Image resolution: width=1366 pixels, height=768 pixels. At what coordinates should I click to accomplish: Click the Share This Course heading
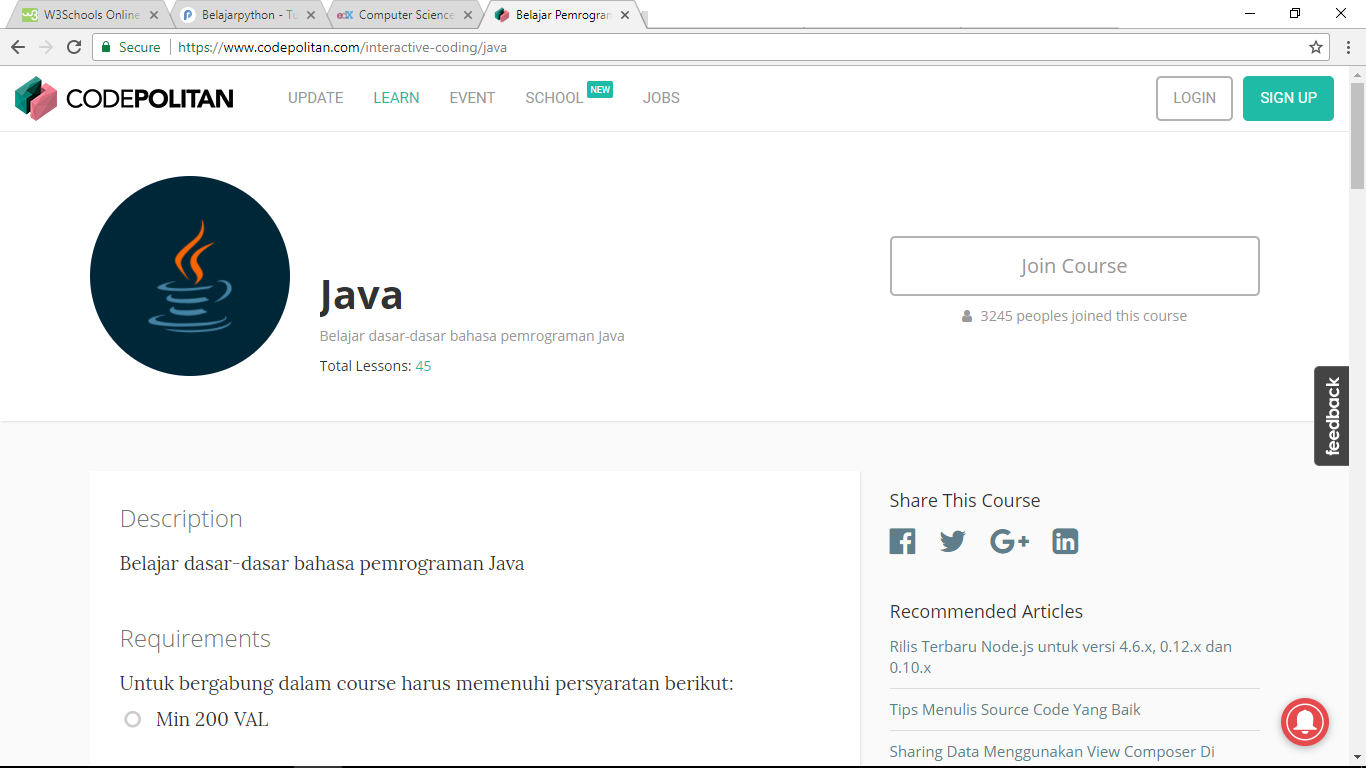point(965,501)
